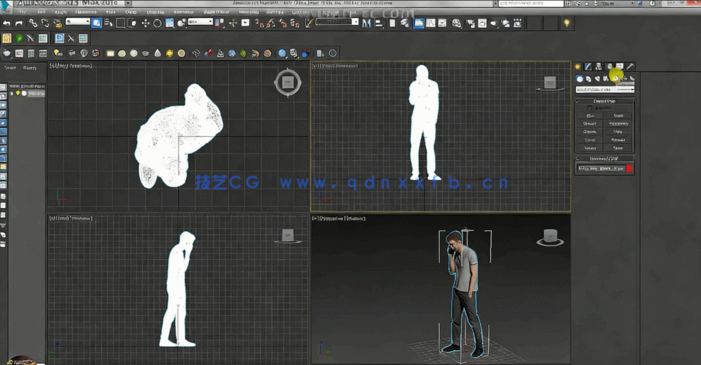Switch to the Display command panel tab
Image resolution: width=701 pixels, height=365 pixels.
point(620,66)
